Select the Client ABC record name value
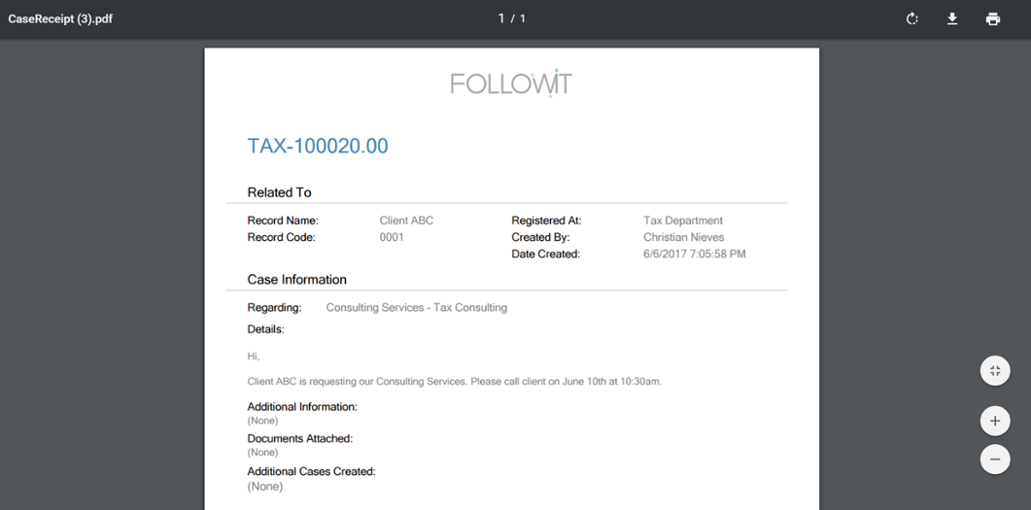This screenshot has height=510, width=1031. pos(406,220)
